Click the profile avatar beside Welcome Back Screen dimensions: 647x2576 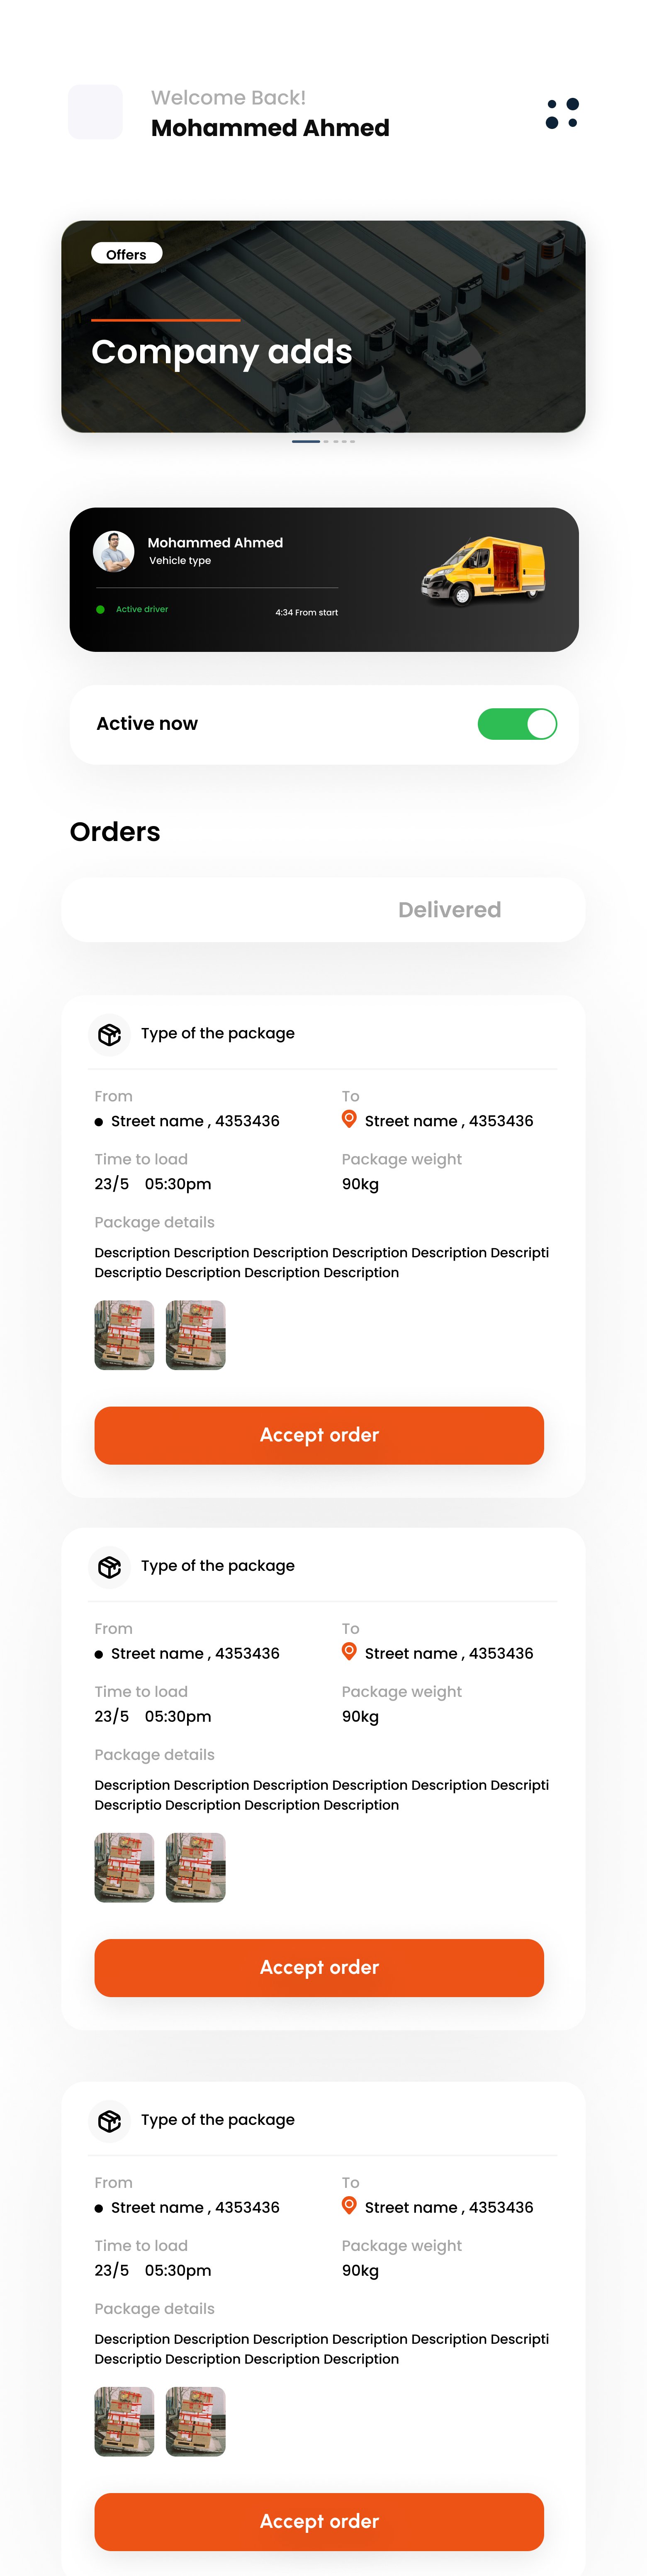(96, 112)
